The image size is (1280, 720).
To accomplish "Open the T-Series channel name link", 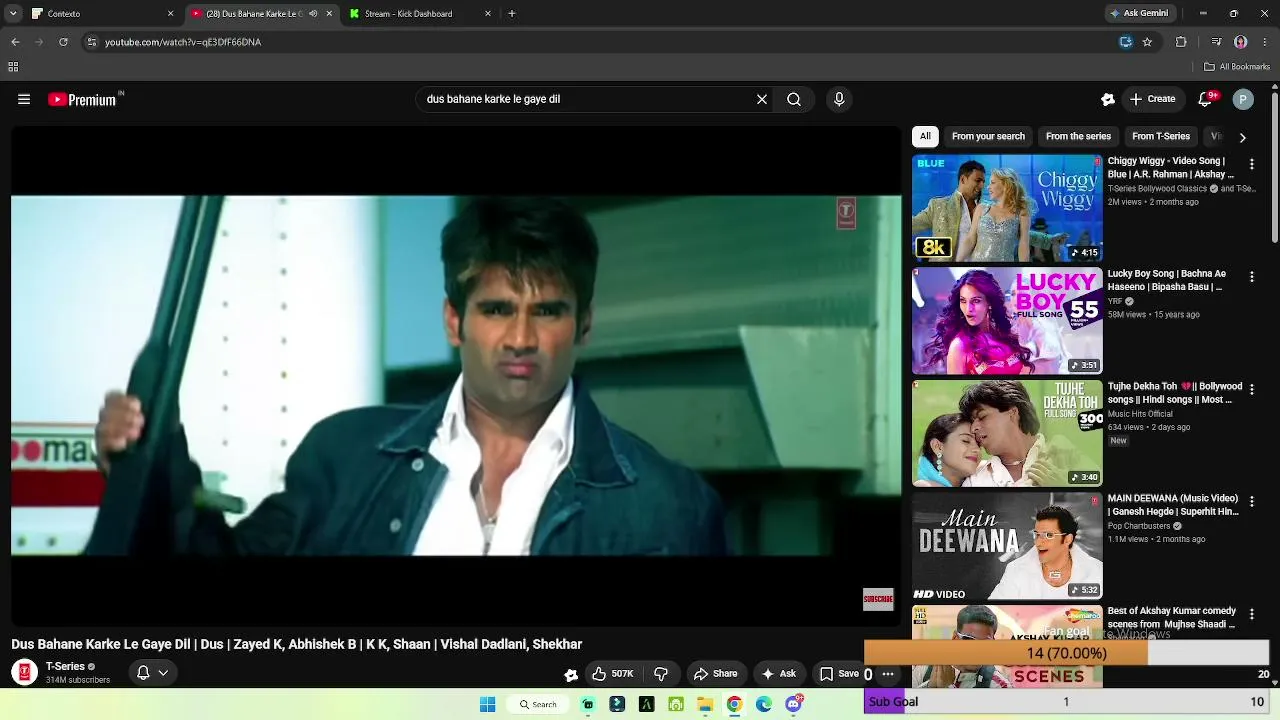I will pyautogui.click(x=65, y=667).
